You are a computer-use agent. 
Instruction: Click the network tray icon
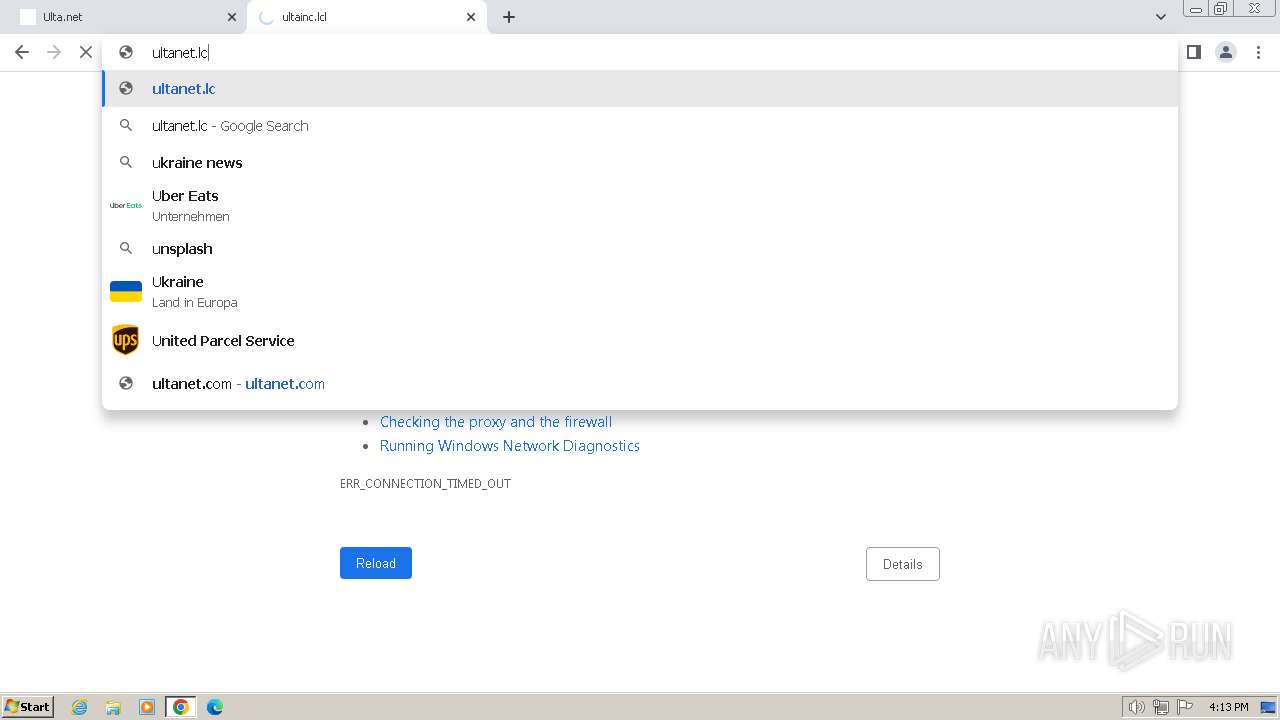pyautogui.click(x=1161, y=707)
